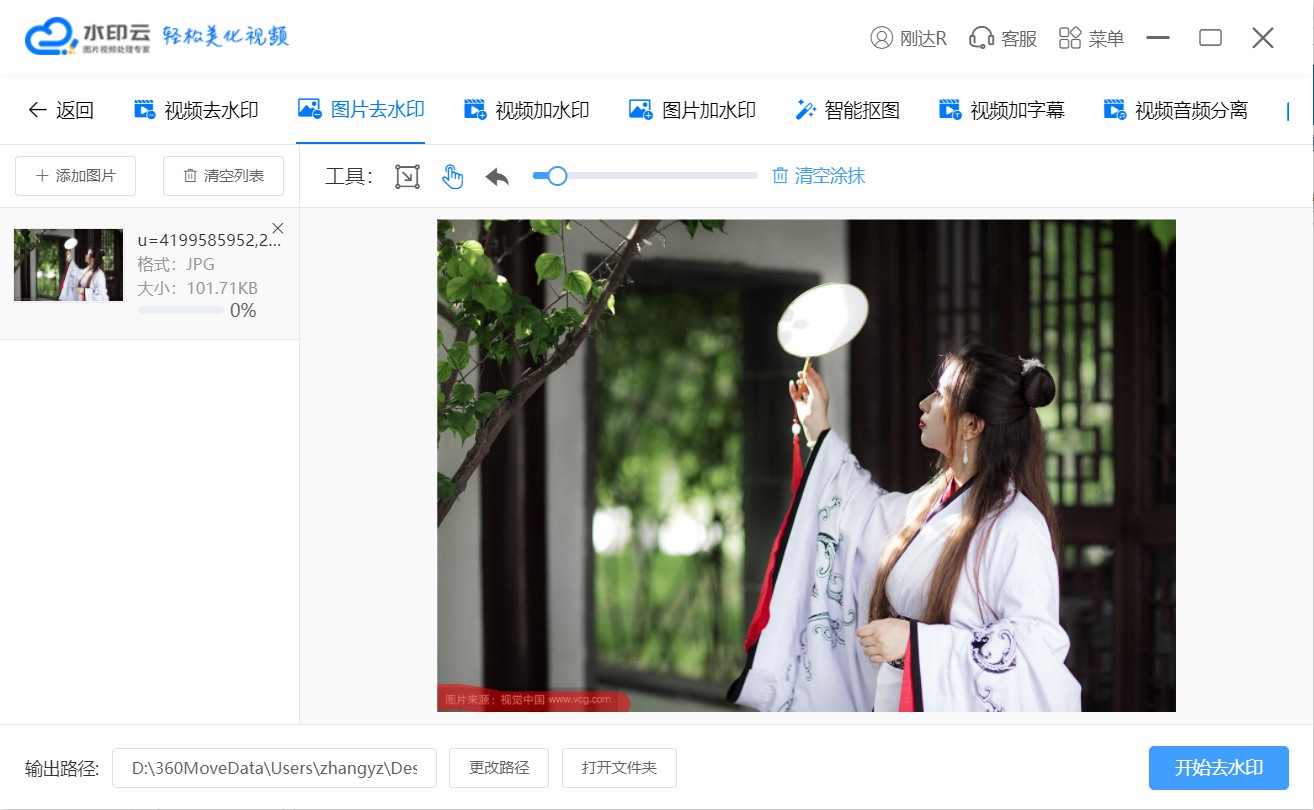Remove the image from the list
The image size is (1314, 810).
[x=278, y=228]
